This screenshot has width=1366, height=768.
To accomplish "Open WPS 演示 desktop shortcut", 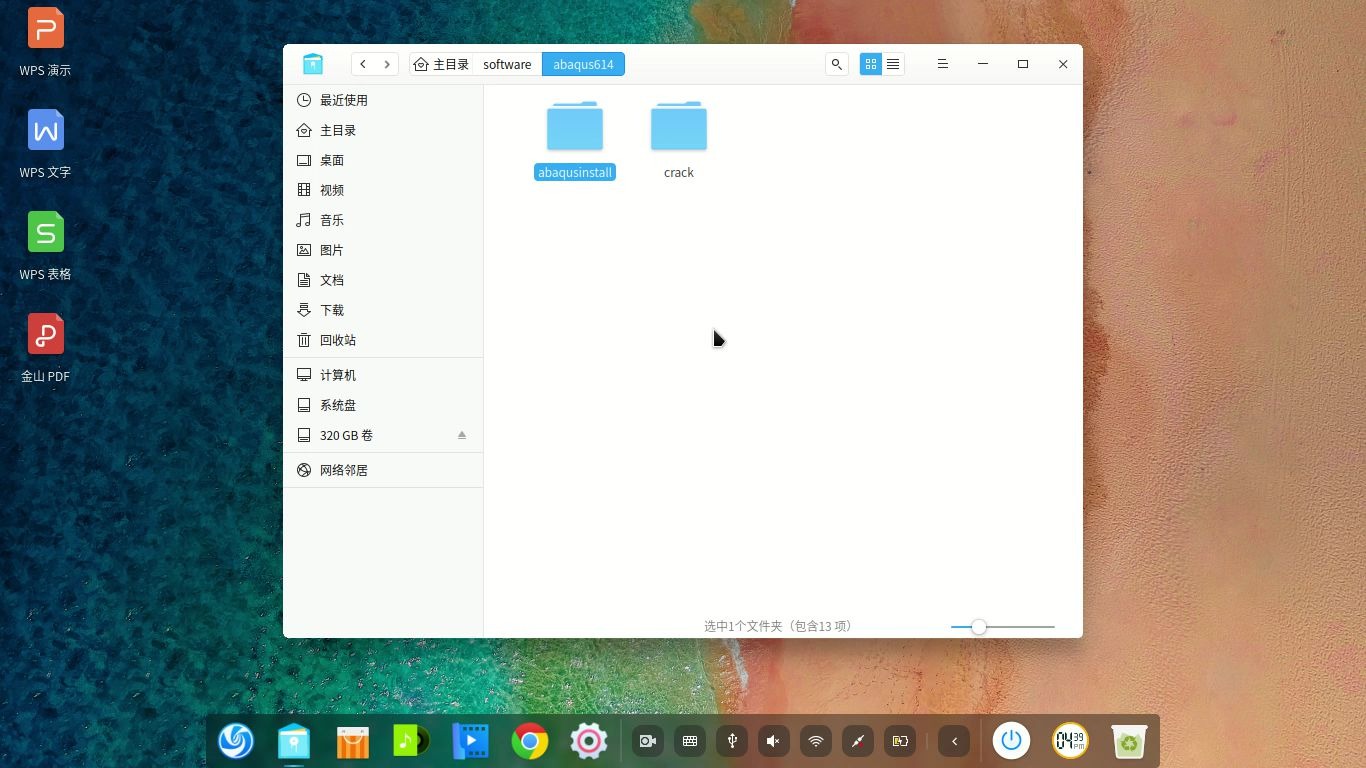I will pyautogui.click(x=45, y=41).
